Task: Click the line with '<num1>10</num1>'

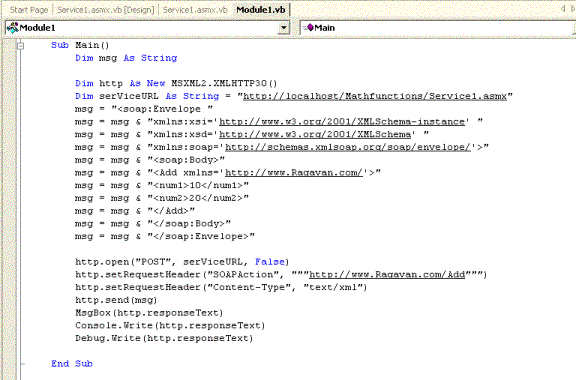Action: pos(162,186)
